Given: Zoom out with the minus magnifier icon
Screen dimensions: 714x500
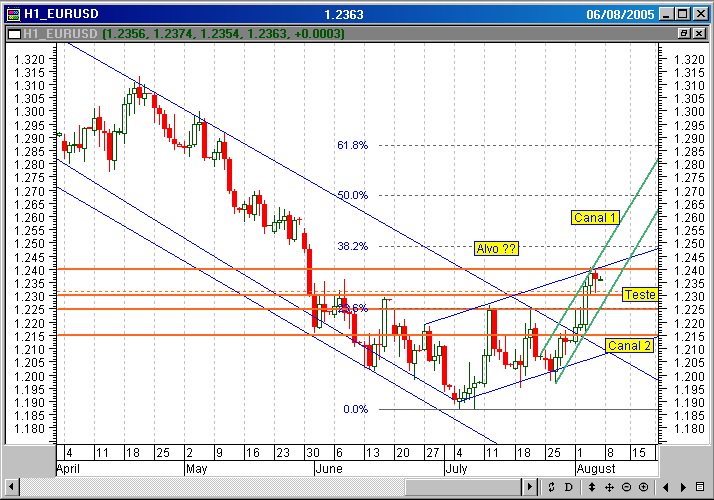Looking at the screenshot, I should [626, 487].
